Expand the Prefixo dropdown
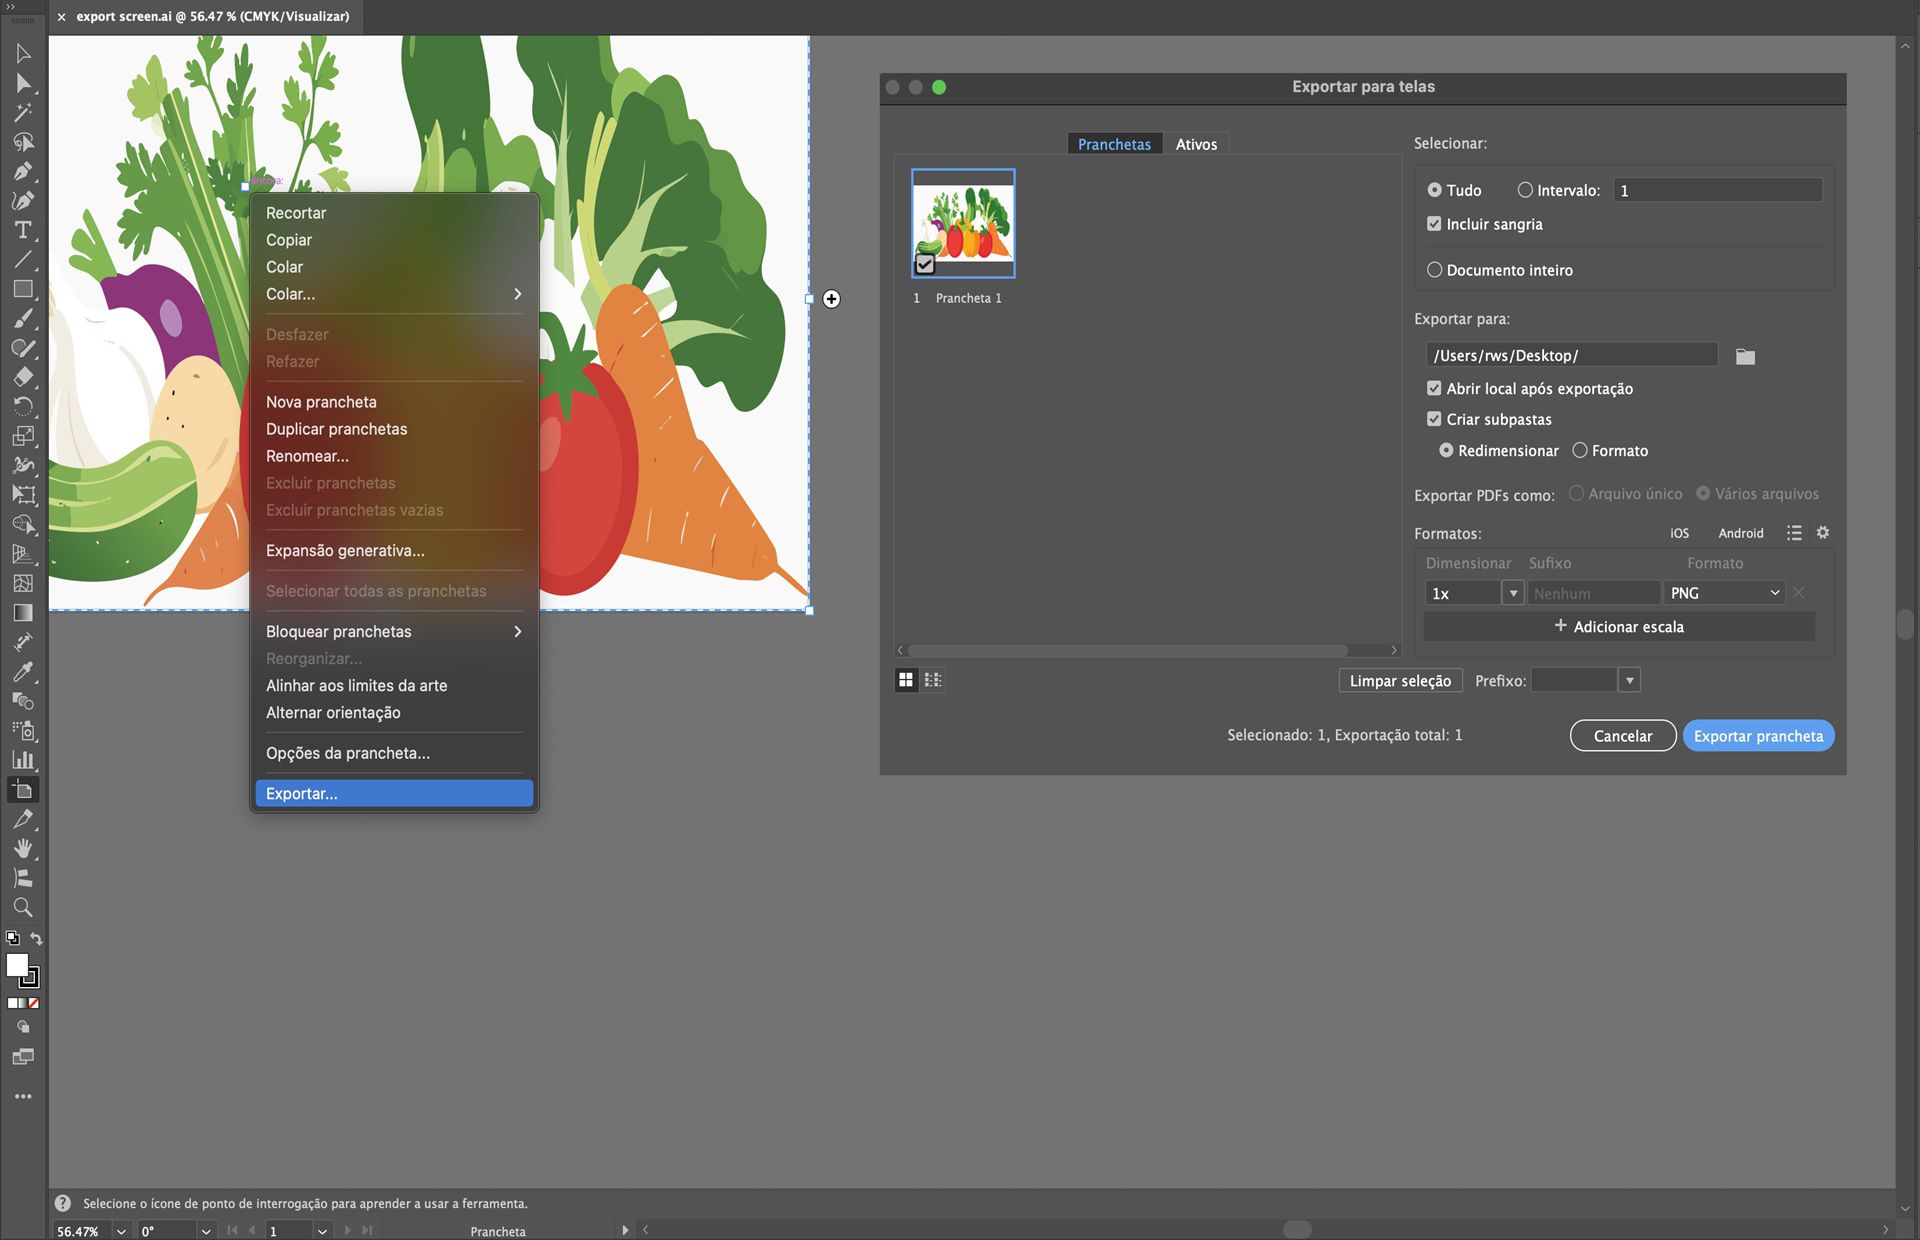This screenshot has width=1920, height=1240. click(1629, 679)
